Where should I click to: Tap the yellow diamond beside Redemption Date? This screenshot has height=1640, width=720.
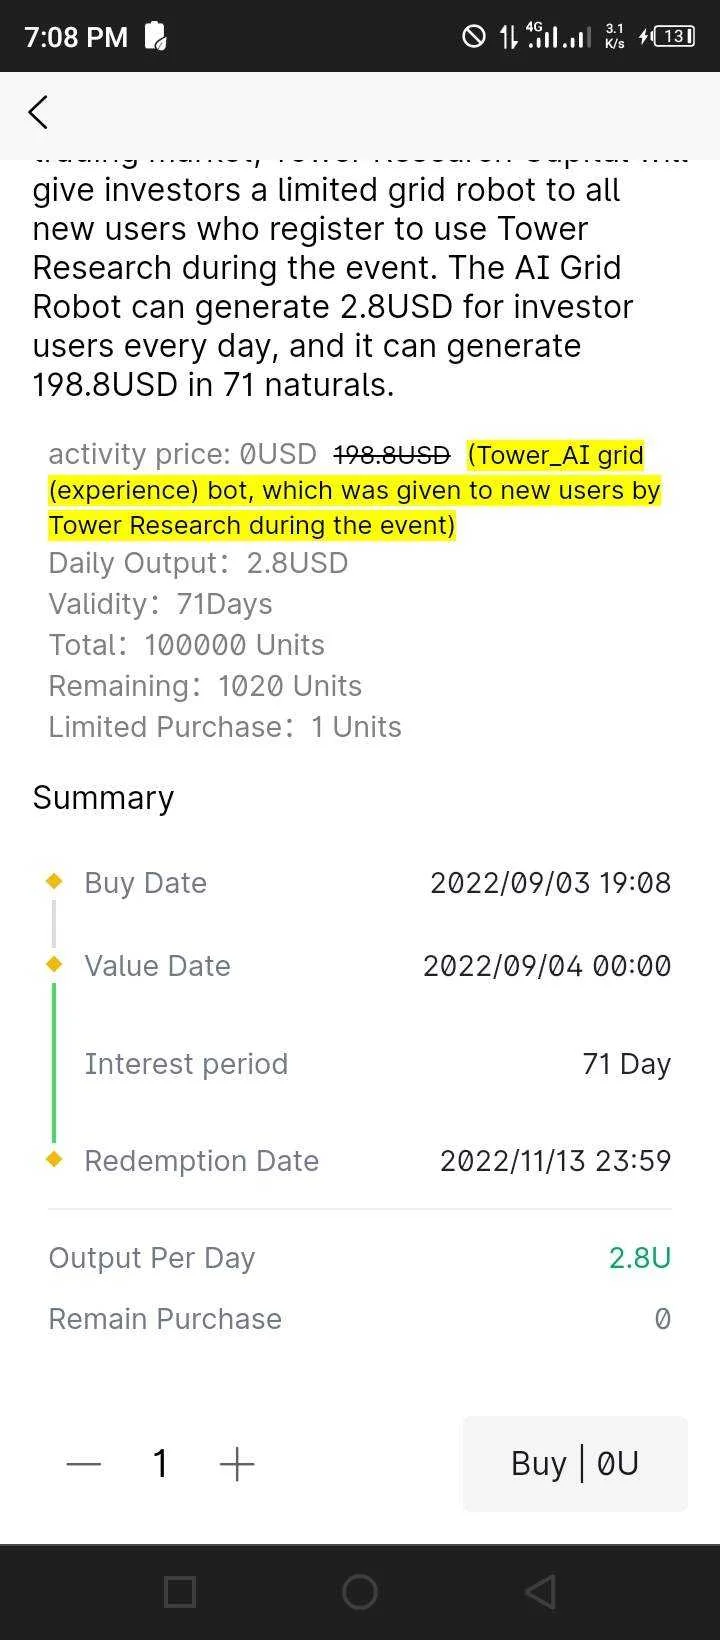54,1159
